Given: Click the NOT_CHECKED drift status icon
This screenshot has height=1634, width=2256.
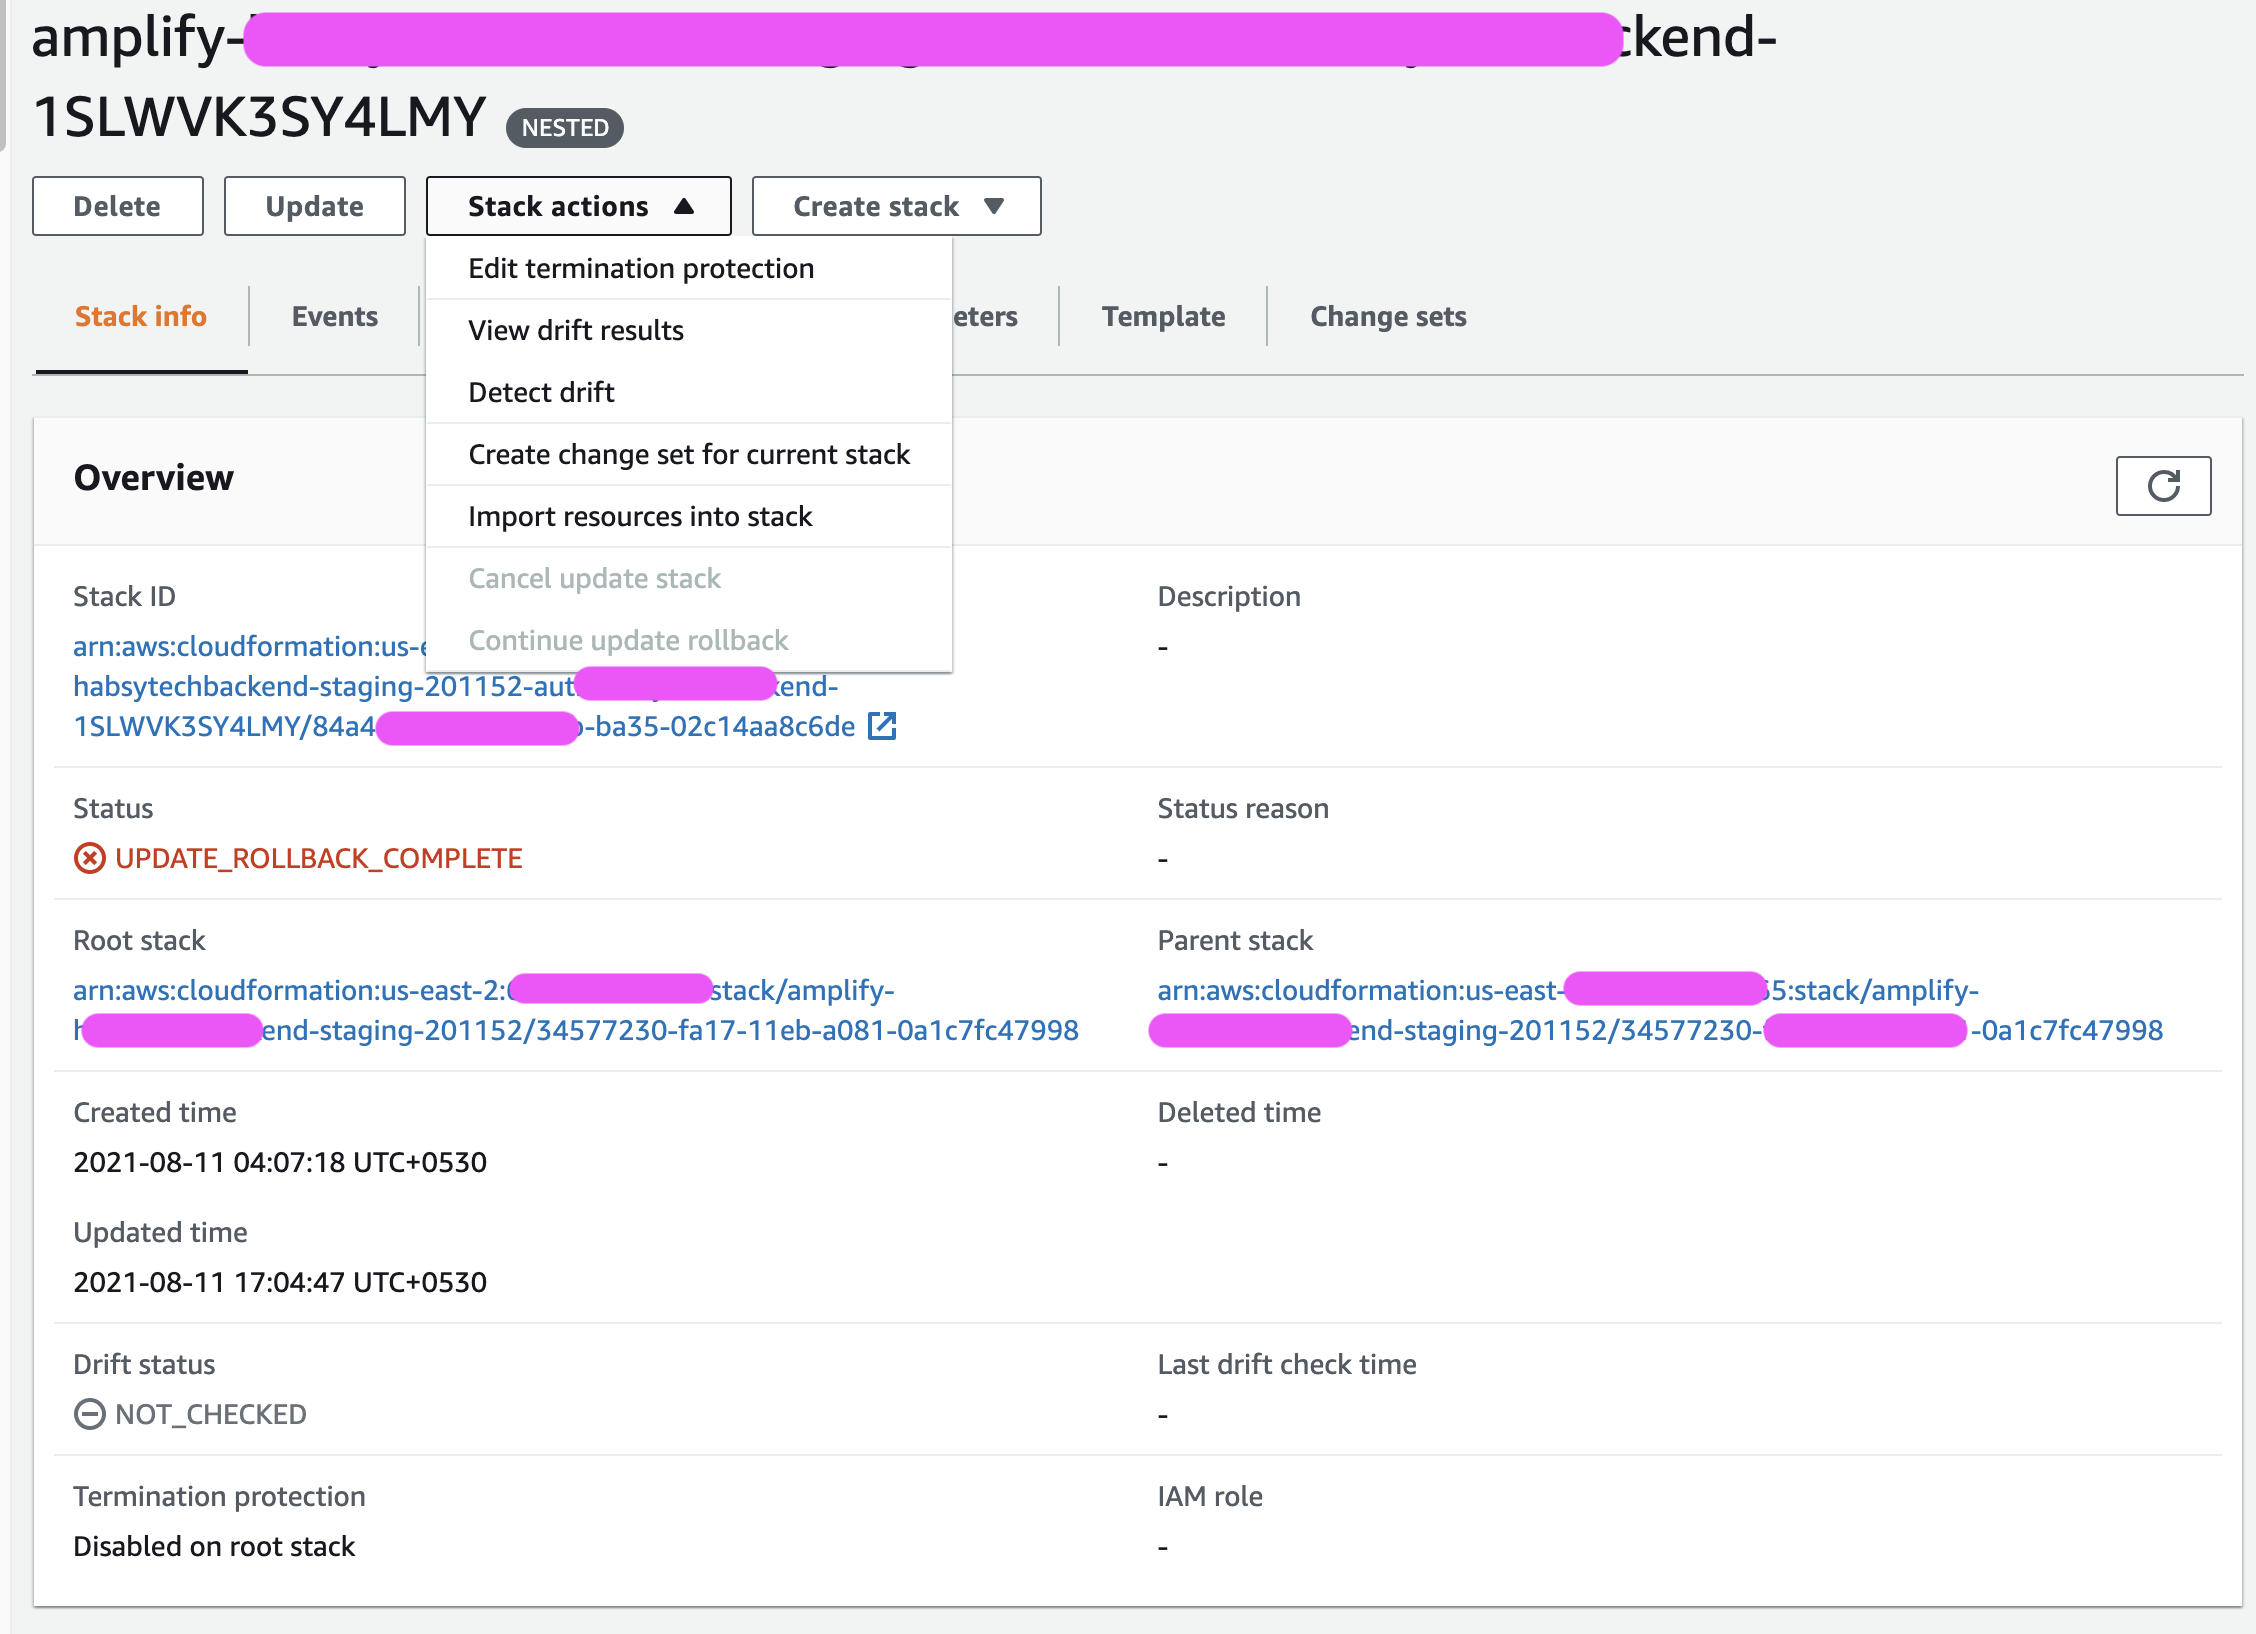Looking at the screenshot, I should tap(90, 1414).
